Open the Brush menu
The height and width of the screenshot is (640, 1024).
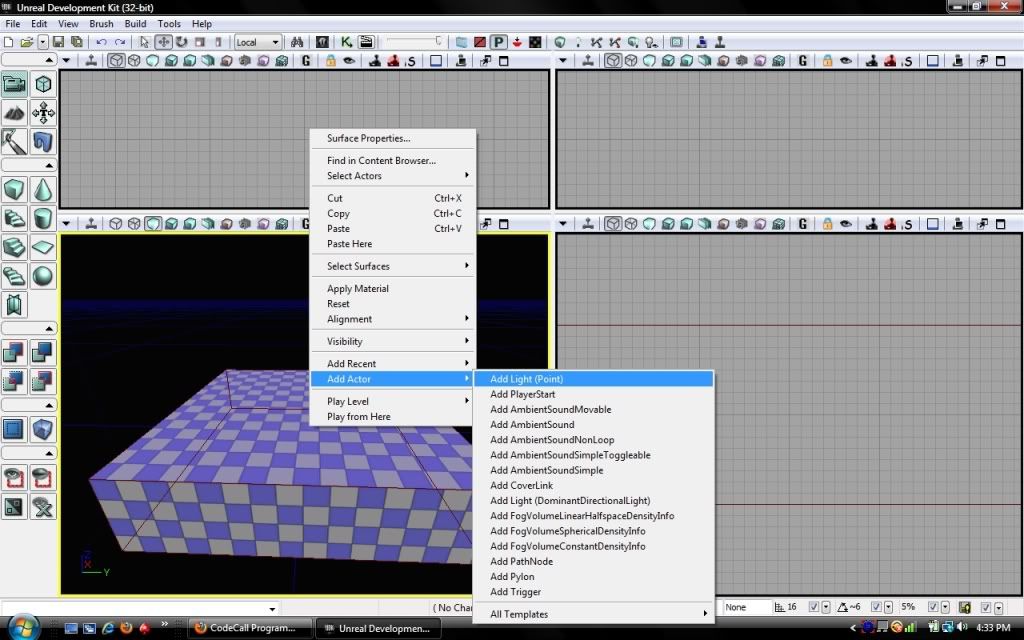coord(101,24)
